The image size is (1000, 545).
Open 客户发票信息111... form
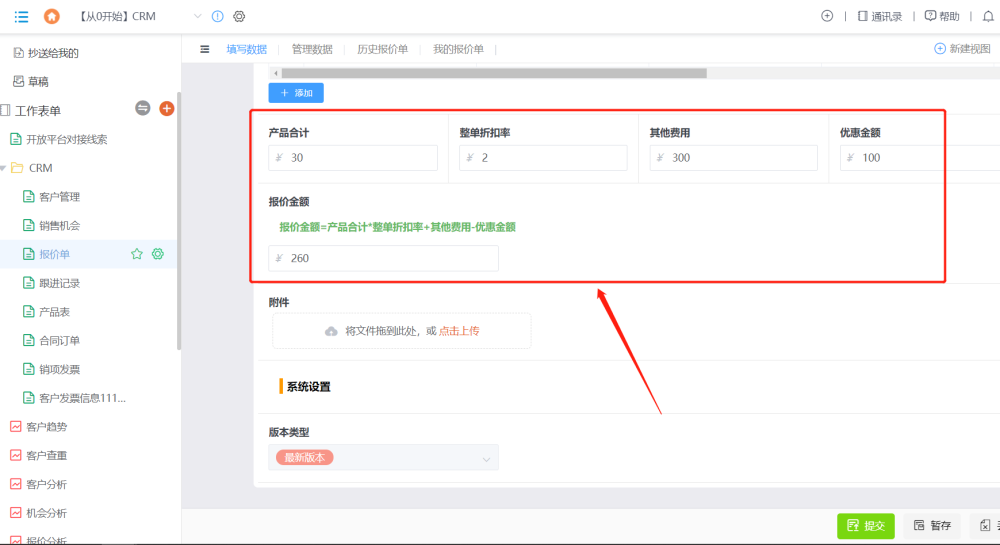pos(75,398)
